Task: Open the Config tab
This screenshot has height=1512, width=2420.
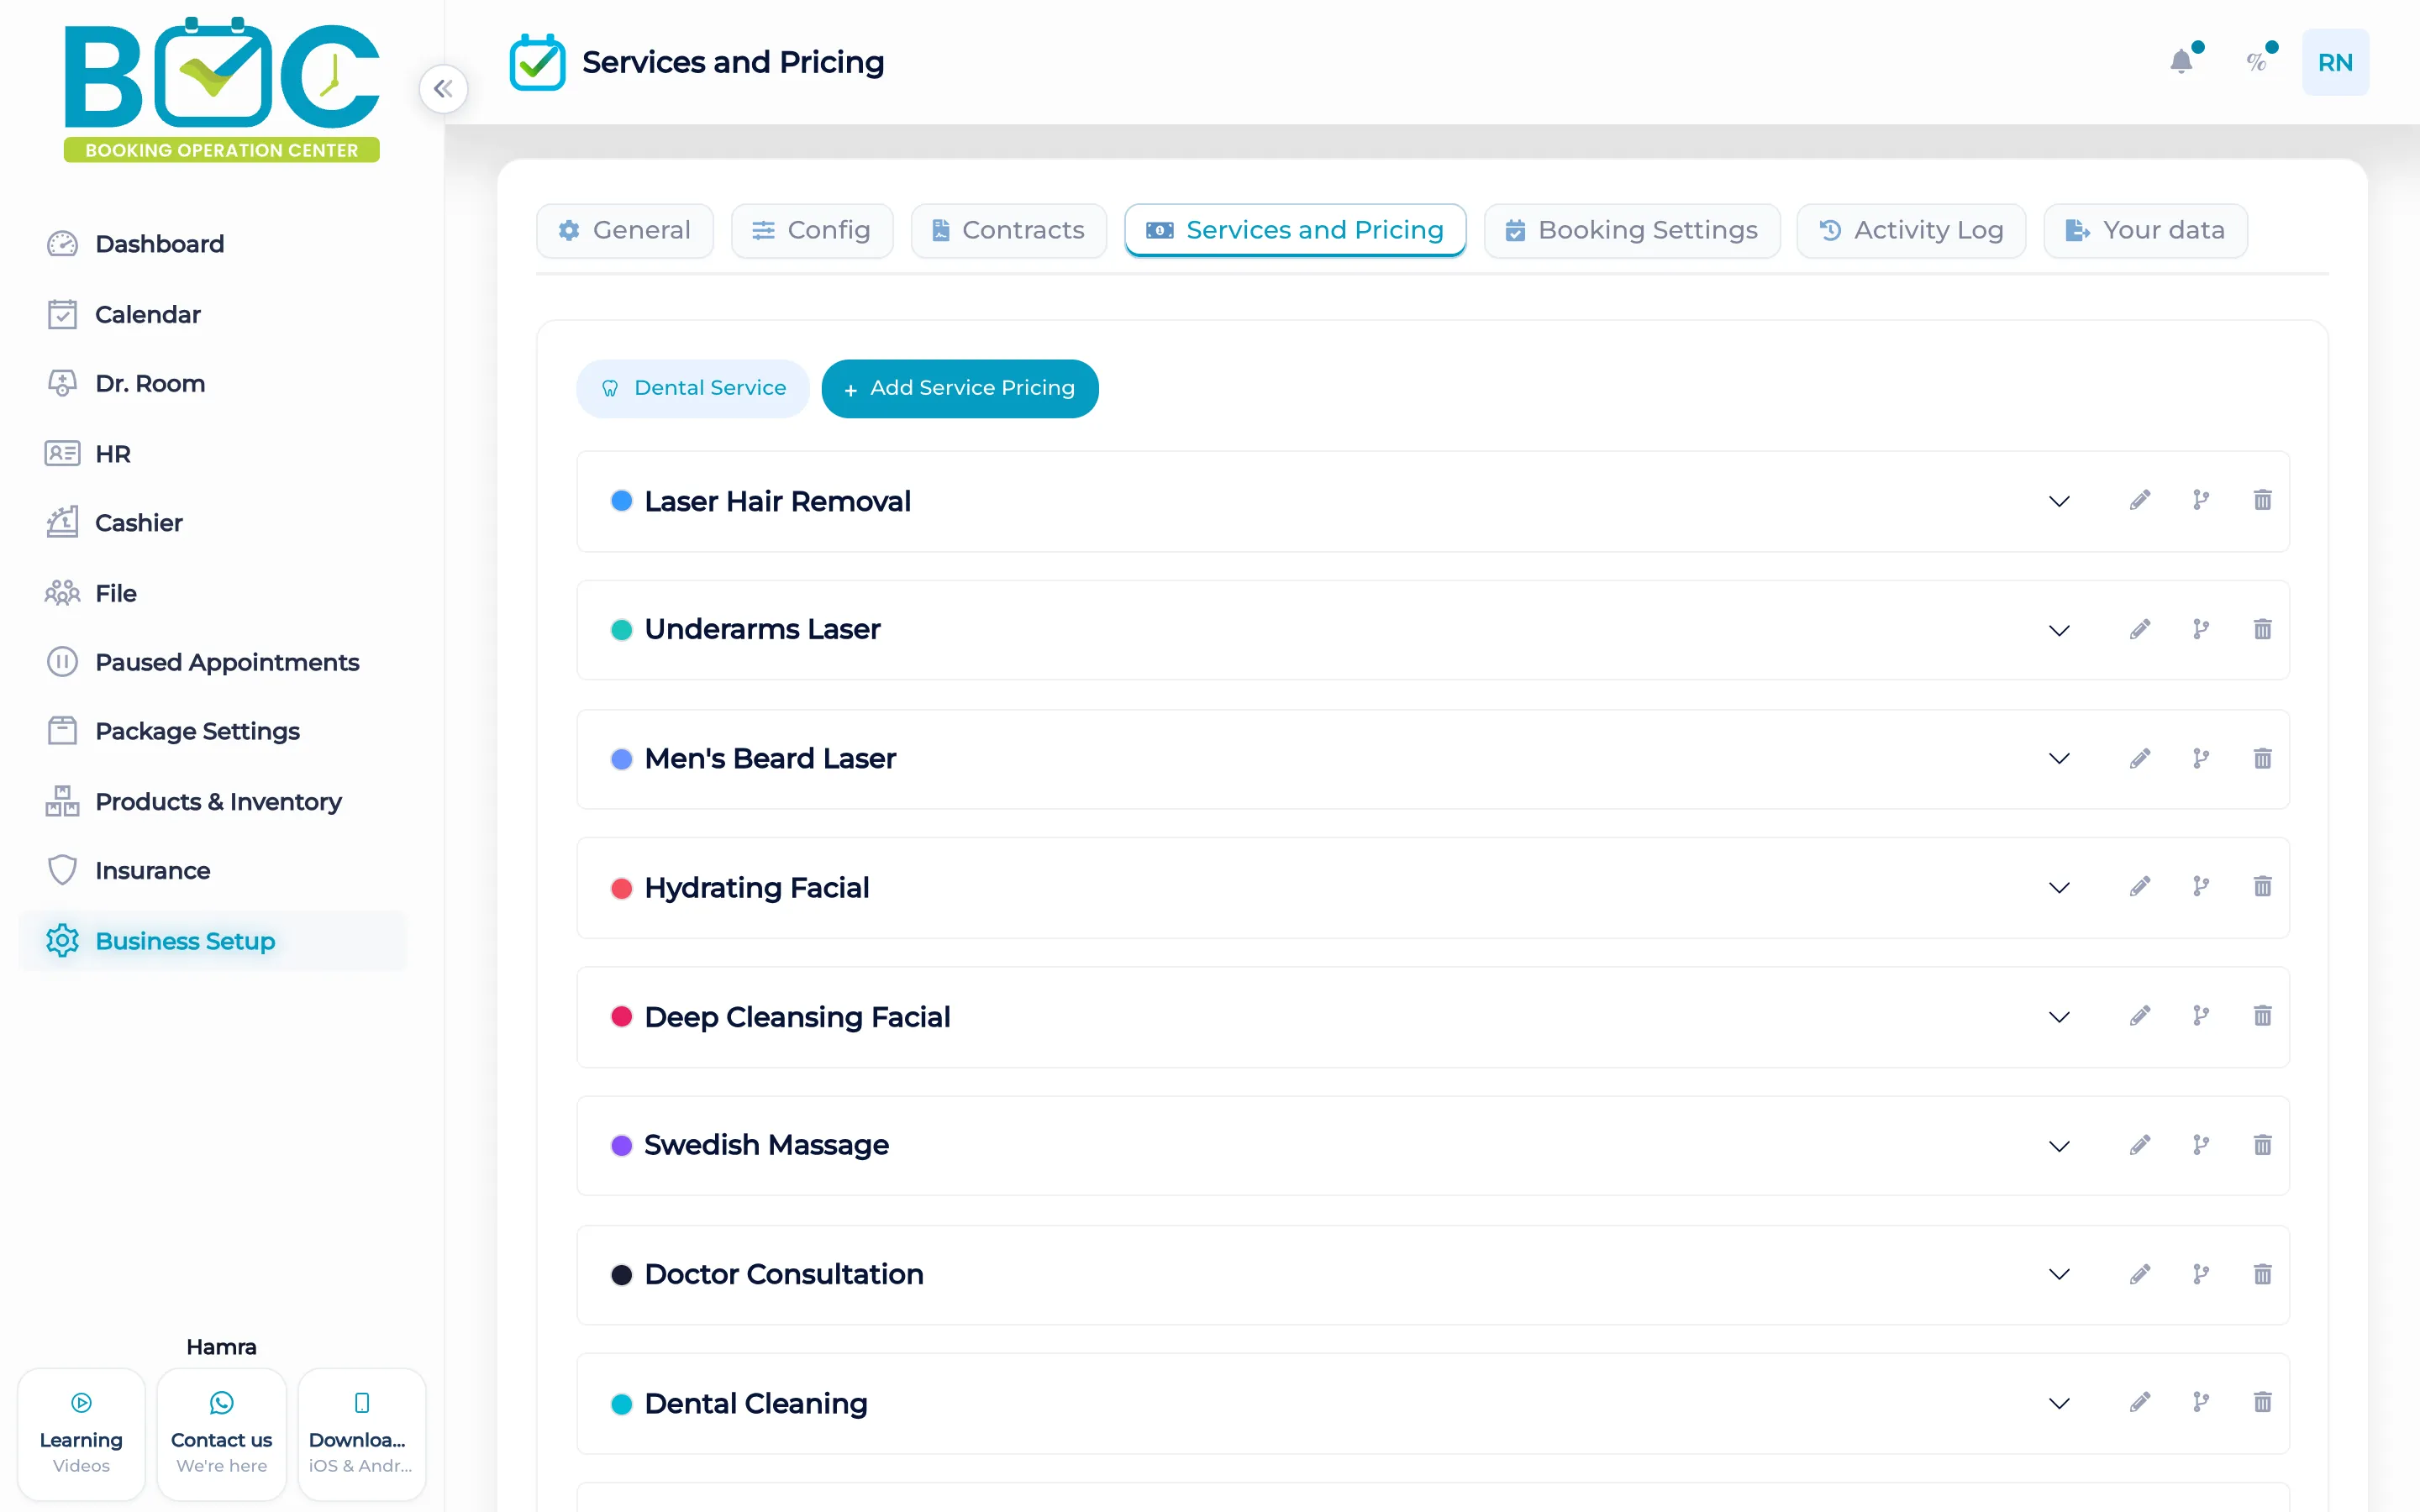Action: pyautogui.click(x=812, y=231)
